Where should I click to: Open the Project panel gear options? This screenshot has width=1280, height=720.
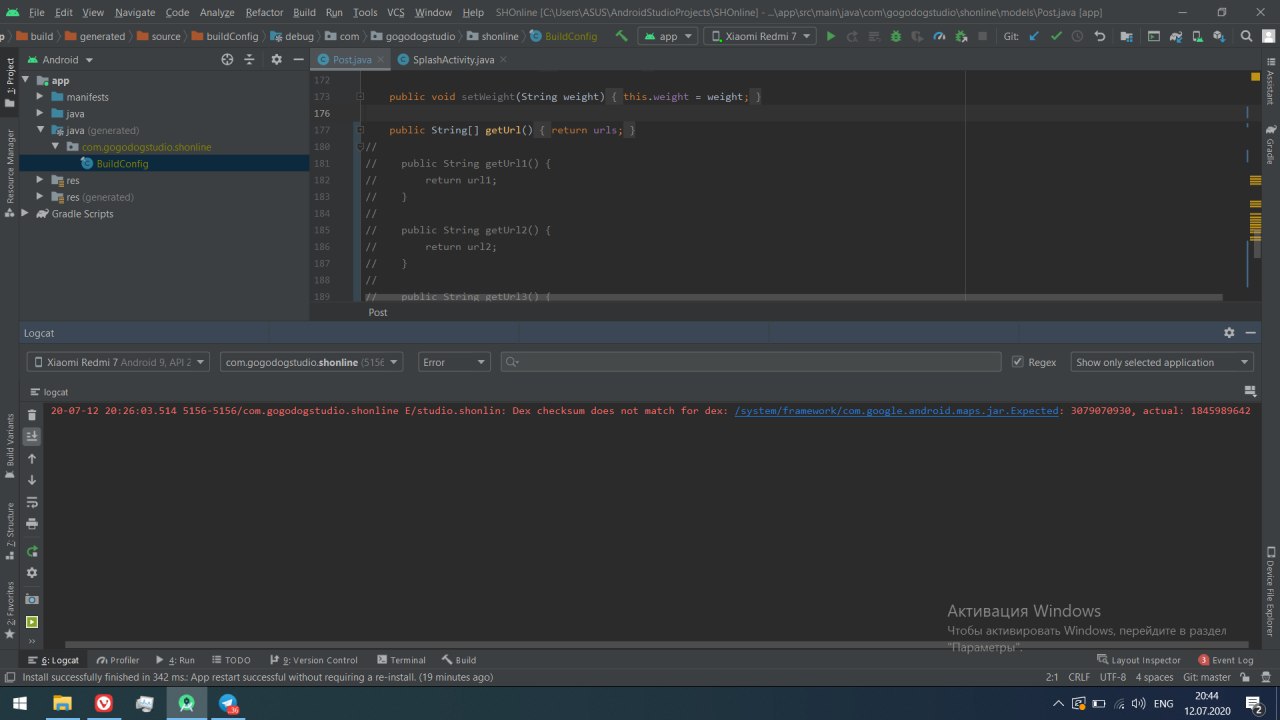(x=277, y=59)
